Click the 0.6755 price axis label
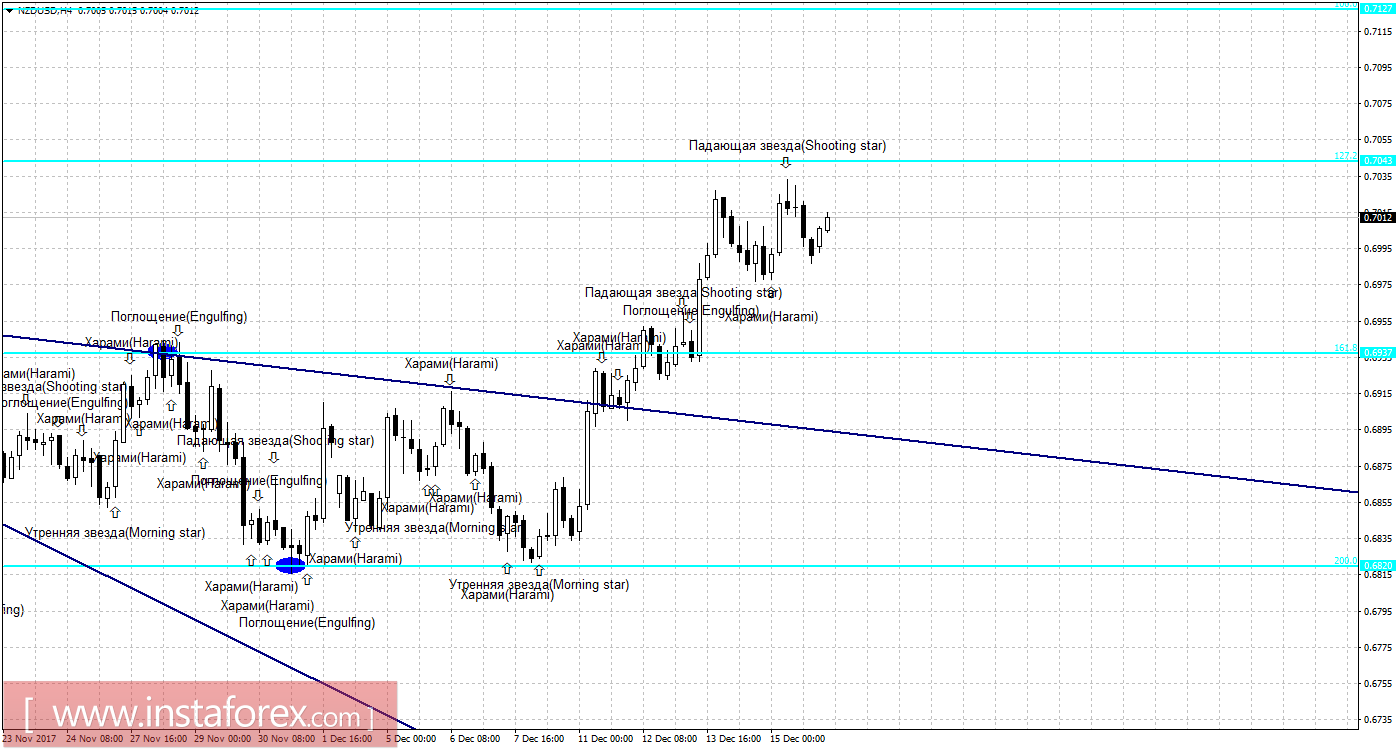This screenshot has width=1398, height=750. point(1378,683)
